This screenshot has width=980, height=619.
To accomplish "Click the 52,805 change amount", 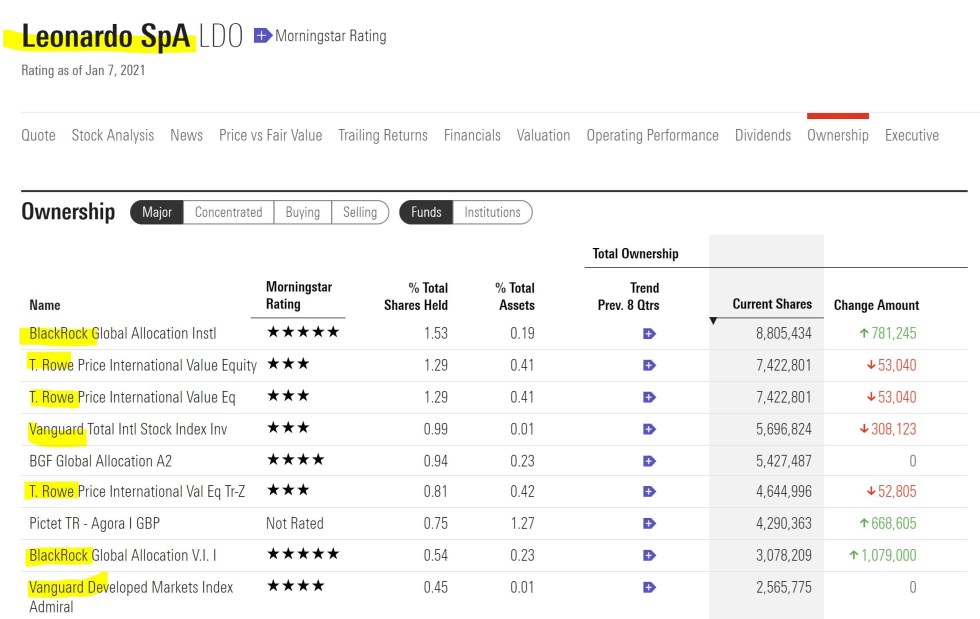I will tap(891, 491).
